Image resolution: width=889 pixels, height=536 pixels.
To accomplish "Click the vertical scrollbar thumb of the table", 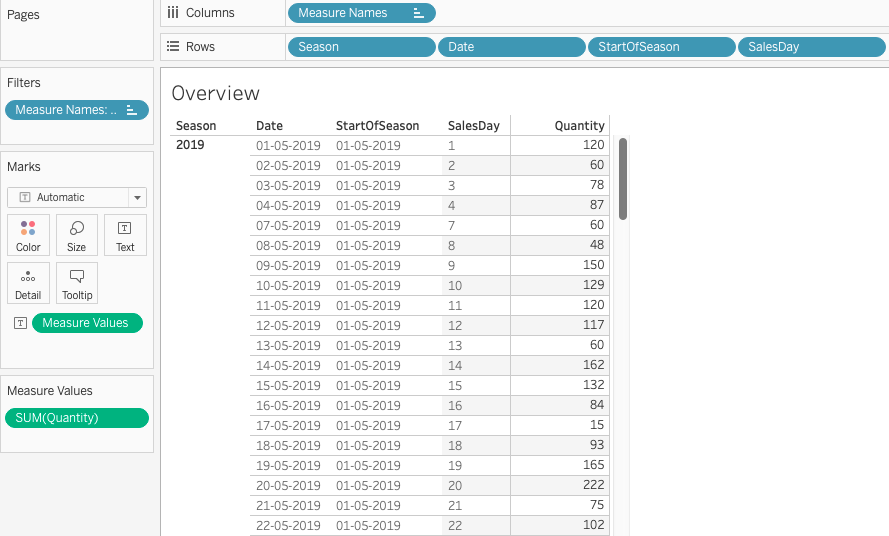I will [x=623, y=178].
